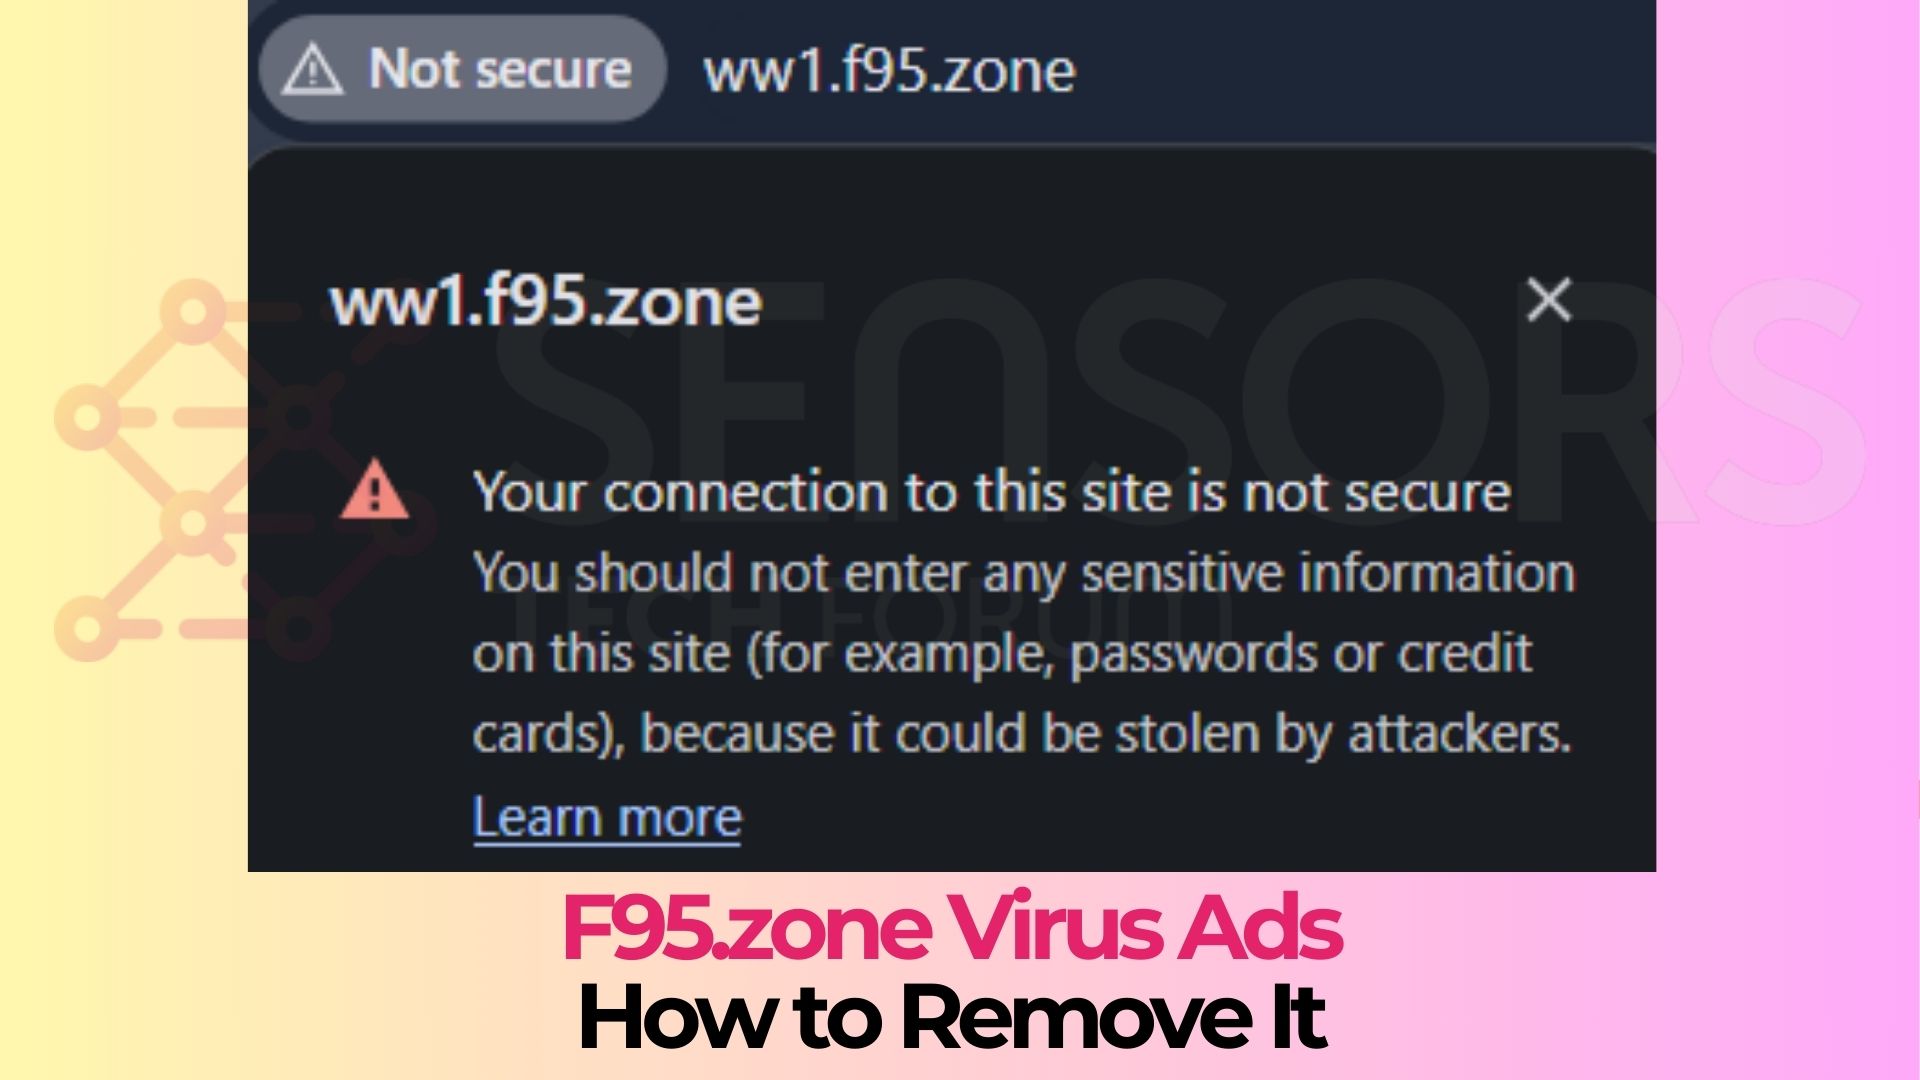Image resolution: width=1920 pixels, height=1080 pixels.
Task: Click 'You should not enter any sensitive information' line
Action: pyautogui.click(x=1024, y=573)
